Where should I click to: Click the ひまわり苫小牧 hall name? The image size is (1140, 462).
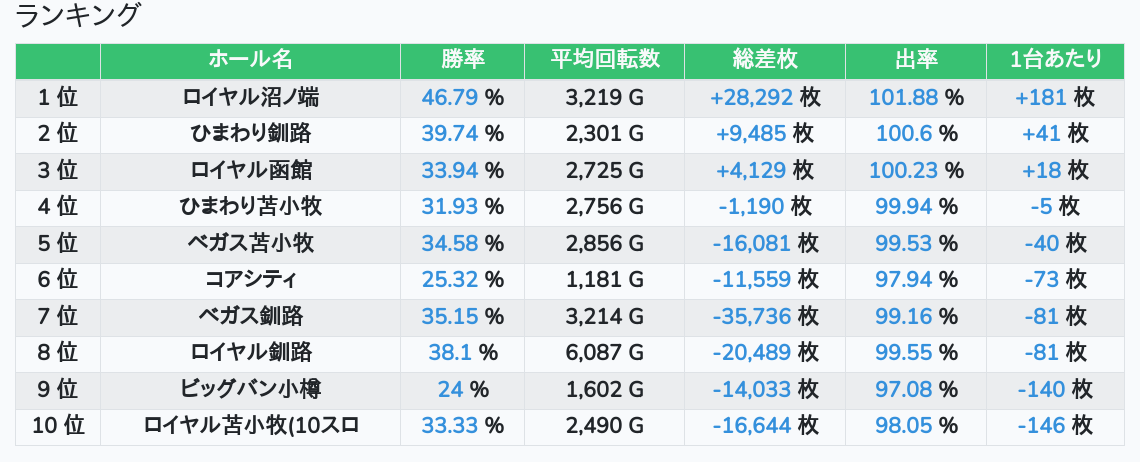point(251,207)
